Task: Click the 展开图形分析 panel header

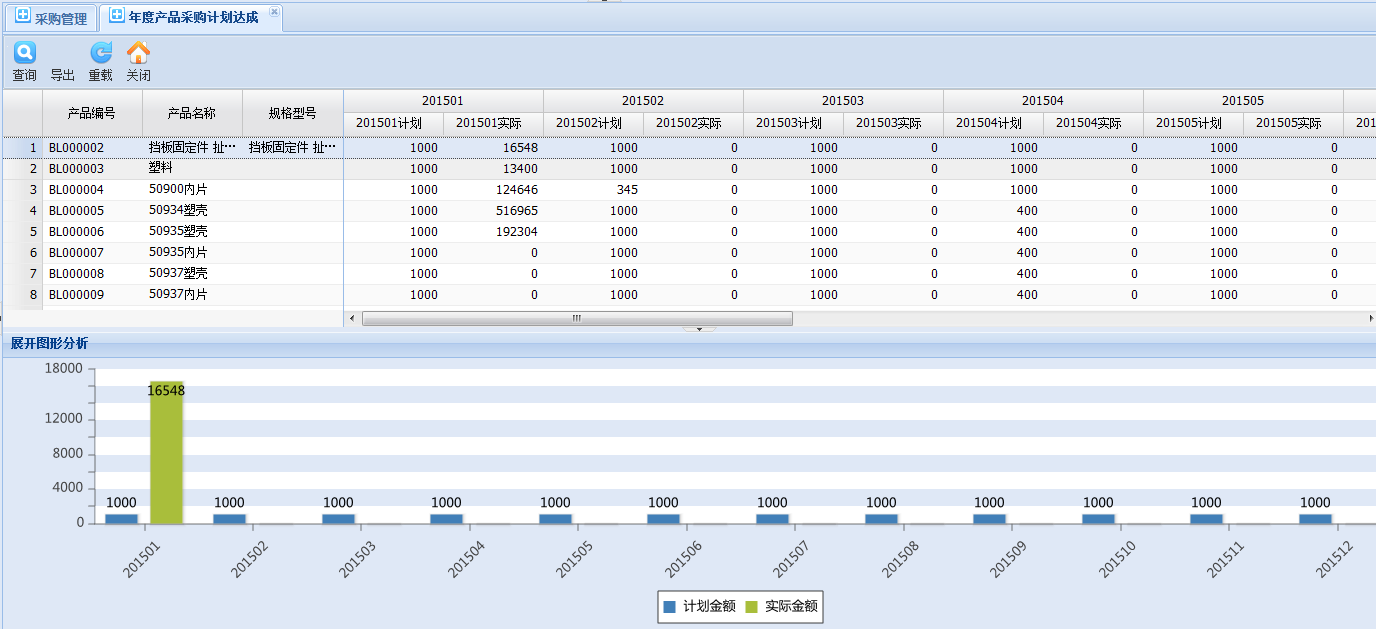Action: click(49, 343)
